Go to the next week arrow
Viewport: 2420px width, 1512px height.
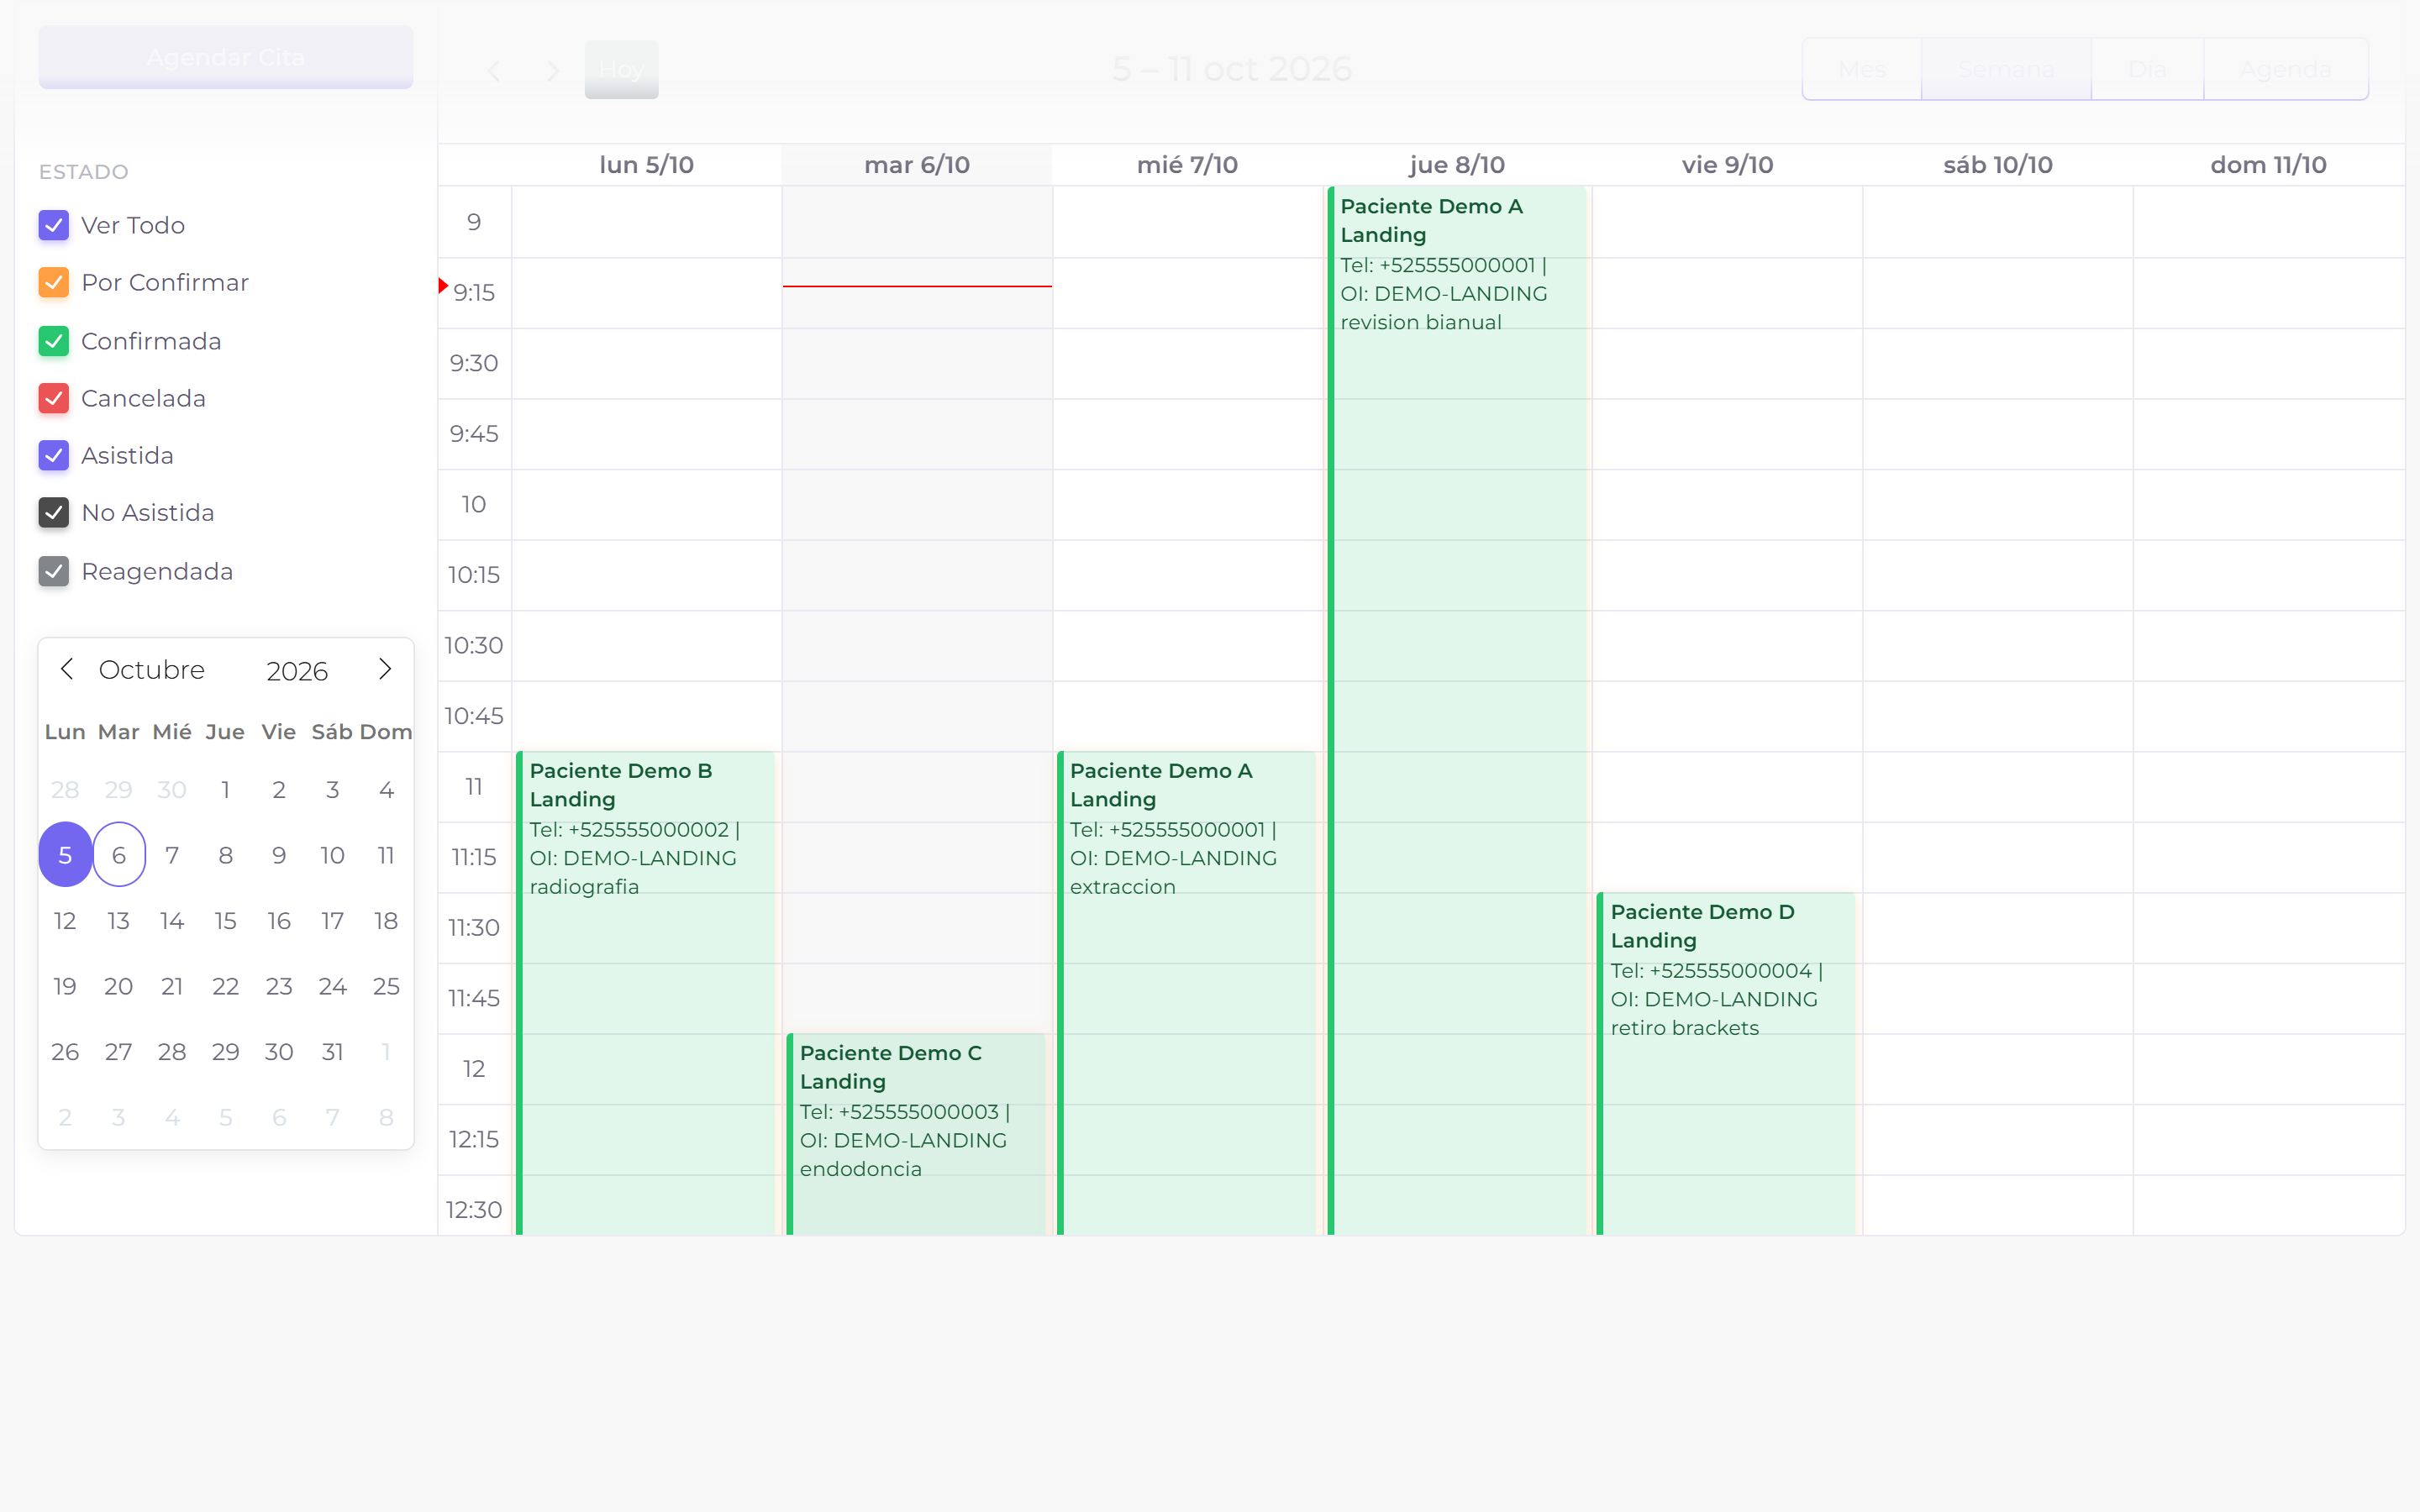point(552,70)
